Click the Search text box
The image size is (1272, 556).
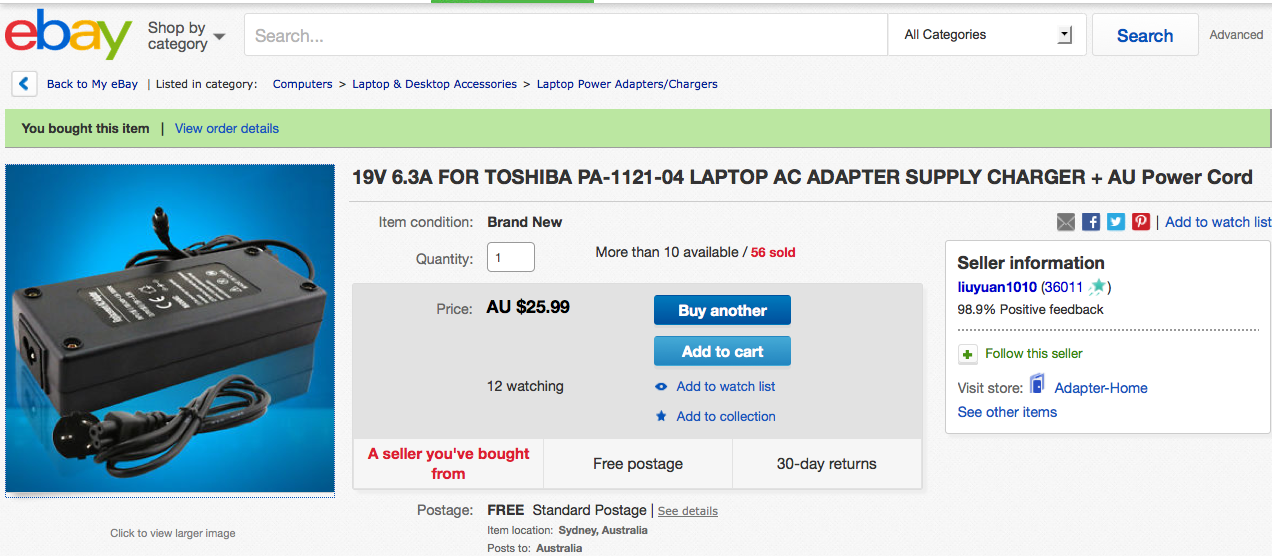pyautogui.click(x=565, y=35)
